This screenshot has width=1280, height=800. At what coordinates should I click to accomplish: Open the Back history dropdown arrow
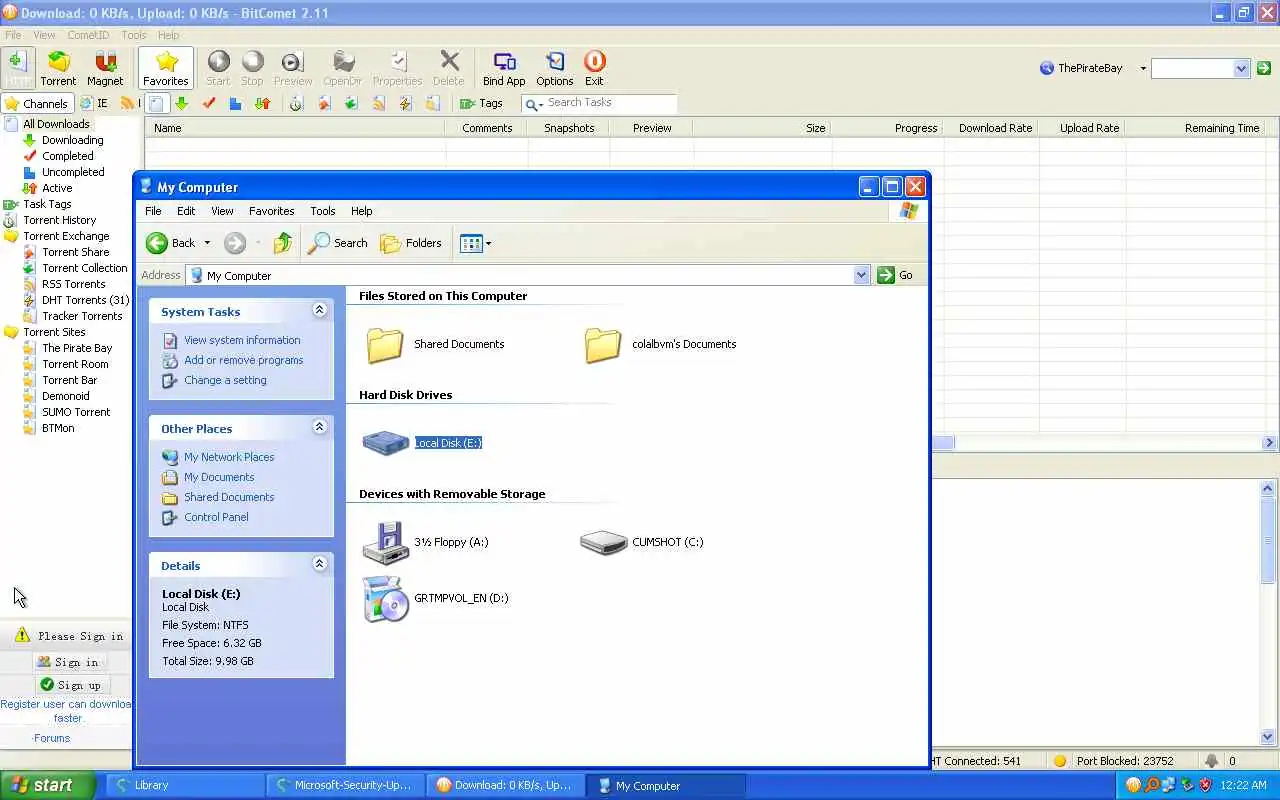207,243
